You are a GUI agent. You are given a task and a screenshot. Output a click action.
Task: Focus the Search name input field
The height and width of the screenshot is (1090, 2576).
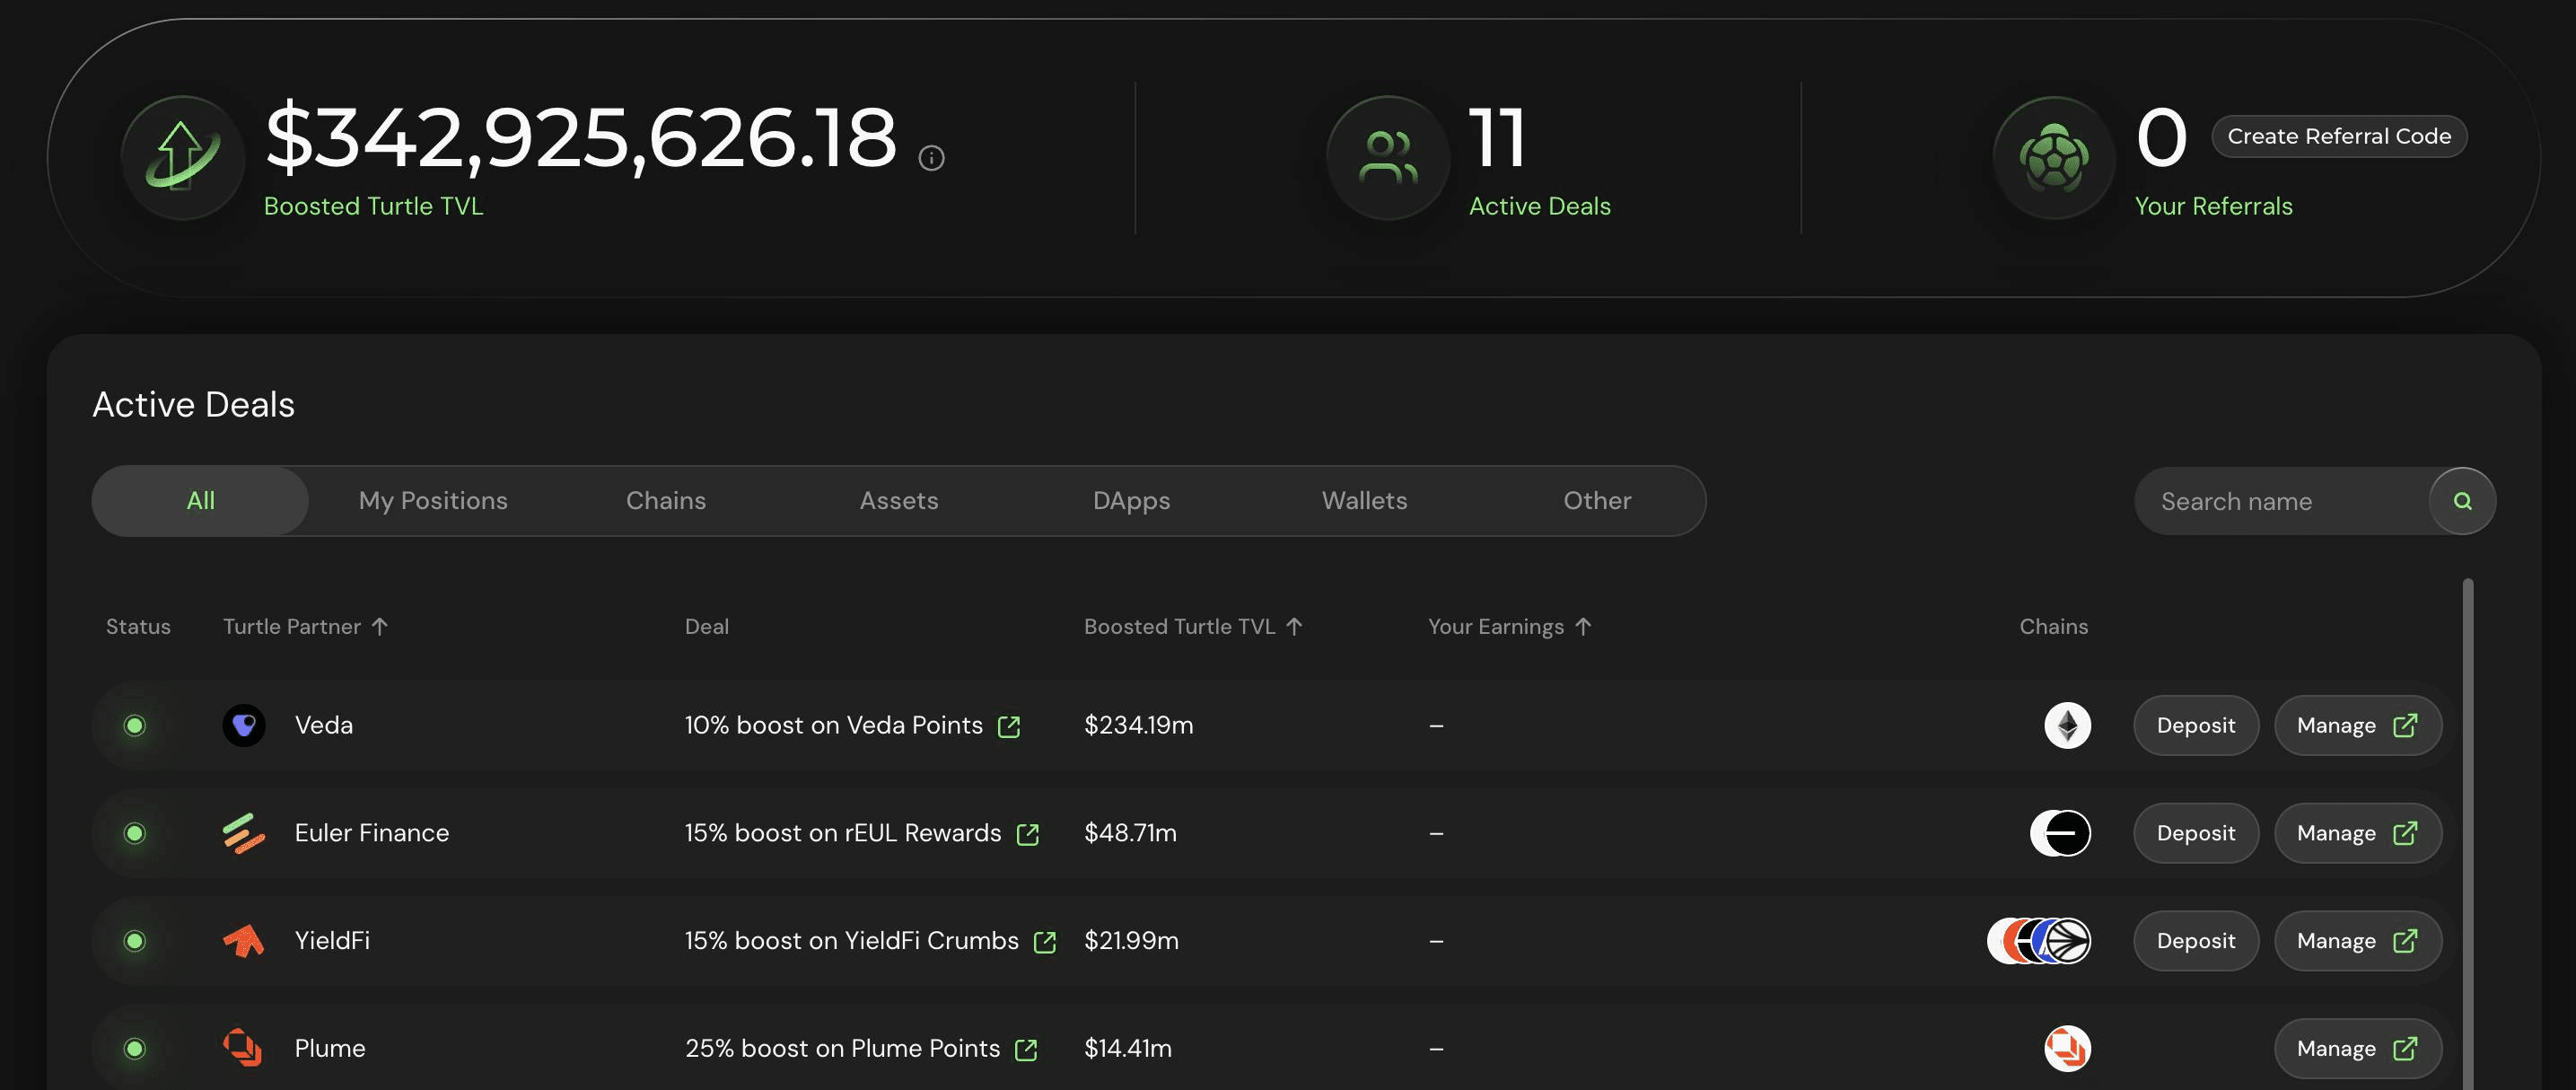[2280, 501]
